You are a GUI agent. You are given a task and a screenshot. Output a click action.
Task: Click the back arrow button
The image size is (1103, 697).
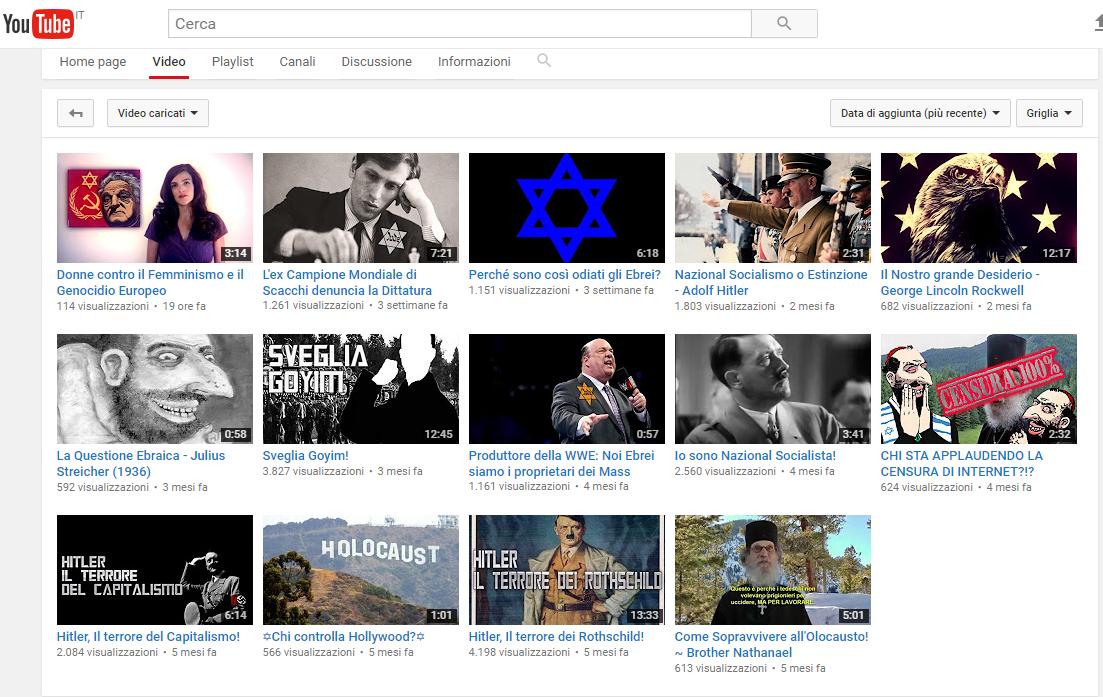point(75,113)
